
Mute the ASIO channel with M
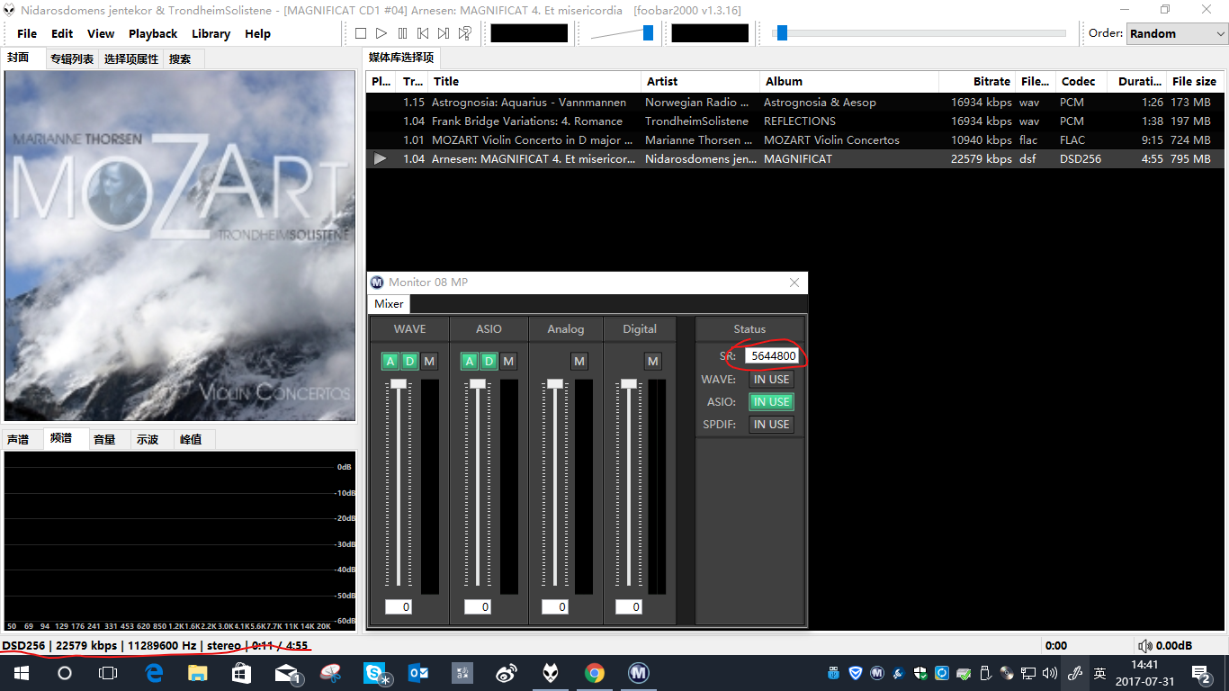[508, 361]
